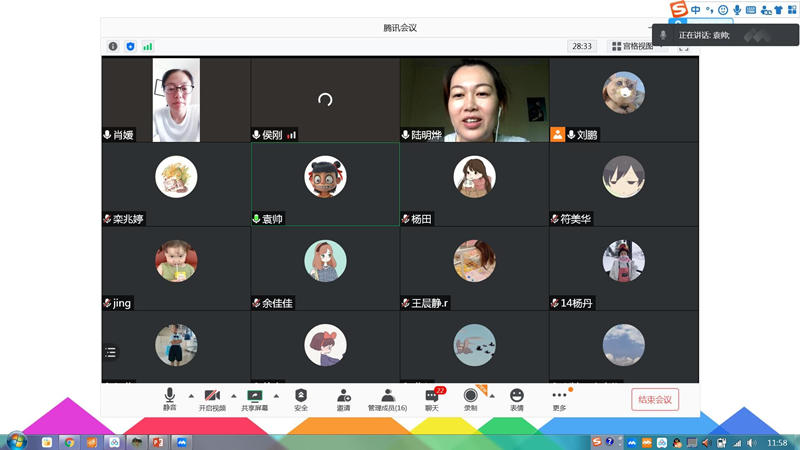Toggle microphone Mute (静音)
This screenshot has width=800, height=450.
pos(169,399)
